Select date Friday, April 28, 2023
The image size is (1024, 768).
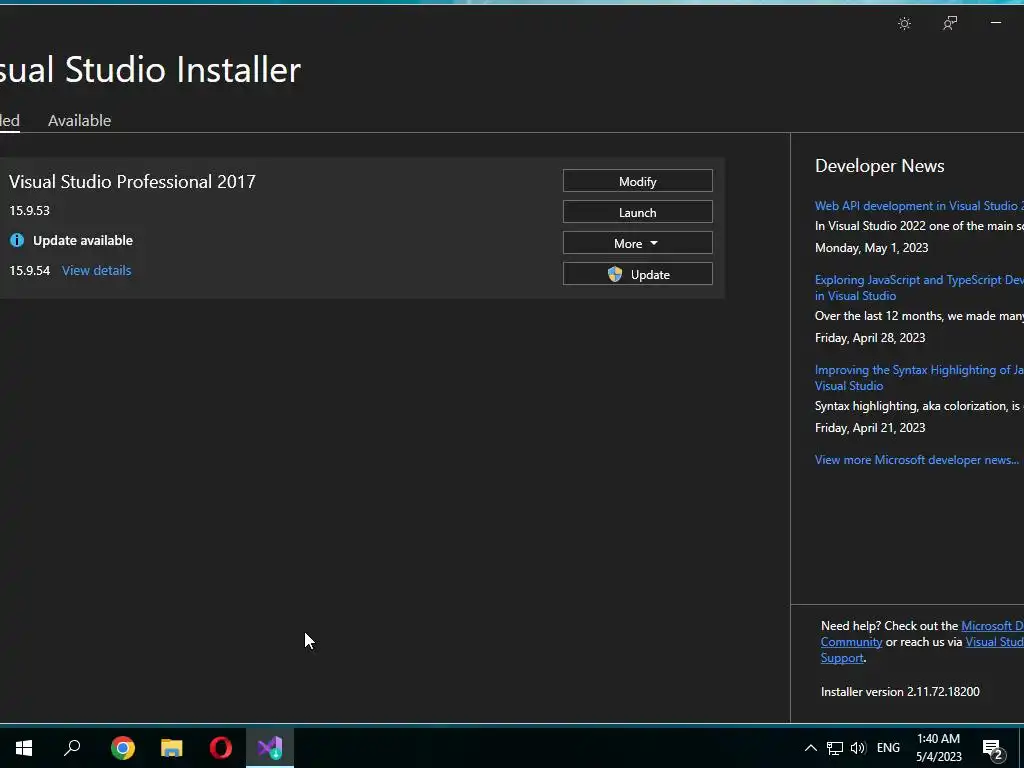[870, 338]
